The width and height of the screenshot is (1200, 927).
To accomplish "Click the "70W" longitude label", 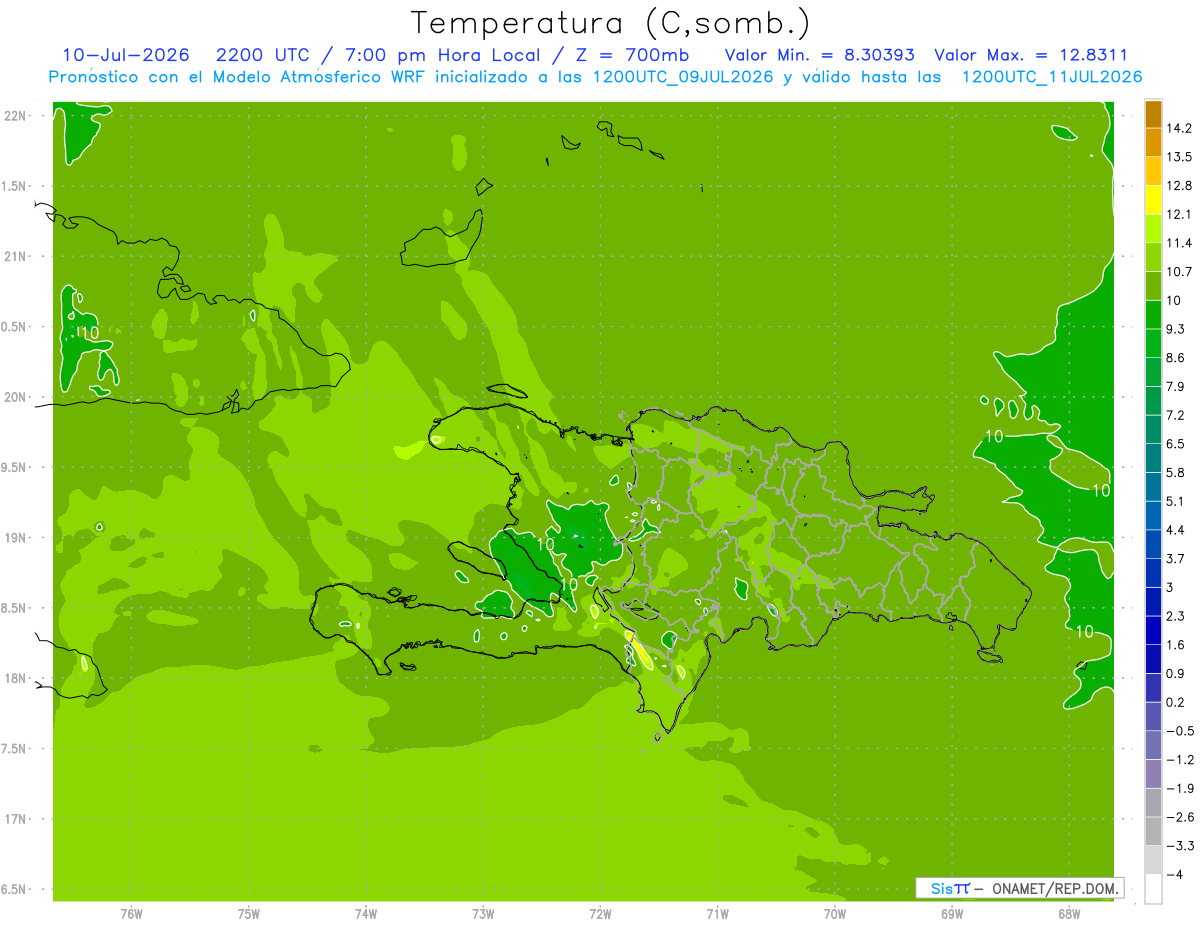I will [x=834, y=914].
